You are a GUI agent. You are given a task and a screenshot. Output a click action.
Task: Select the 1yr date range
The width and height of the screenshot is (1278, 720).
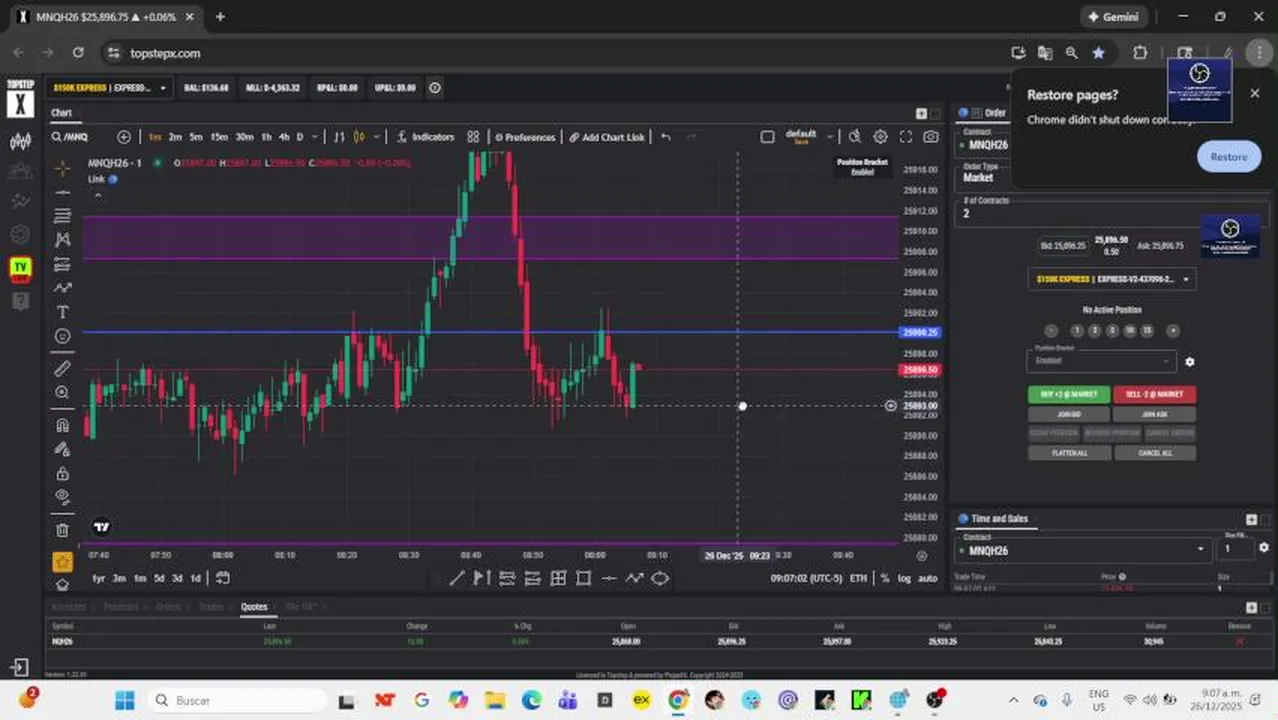coord(99,578)
